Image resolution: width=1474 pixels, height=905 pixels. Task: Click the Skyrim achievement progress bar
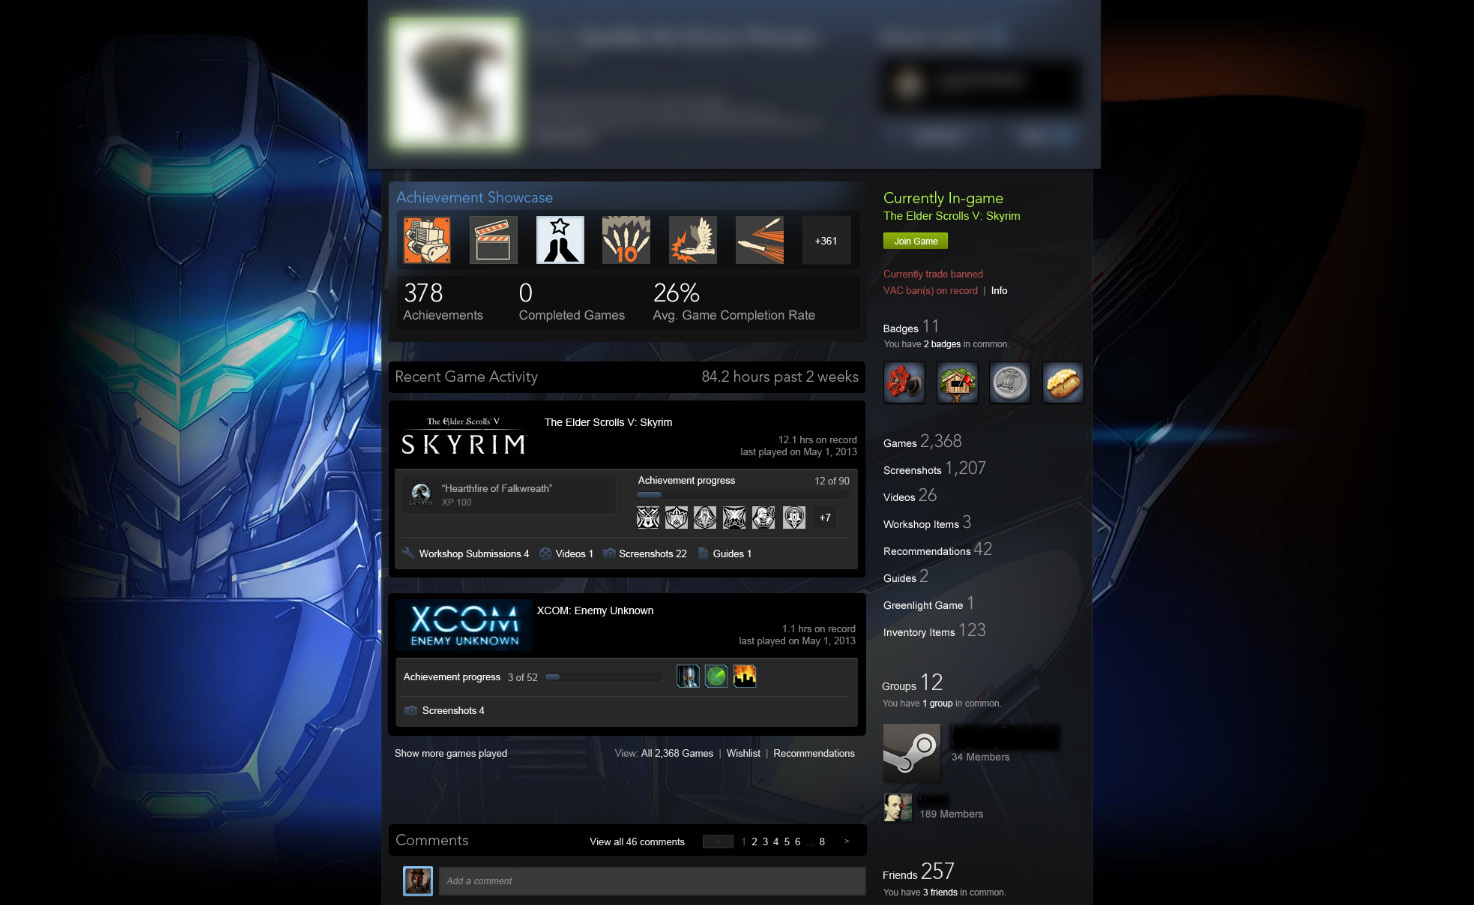click(744, 495)
